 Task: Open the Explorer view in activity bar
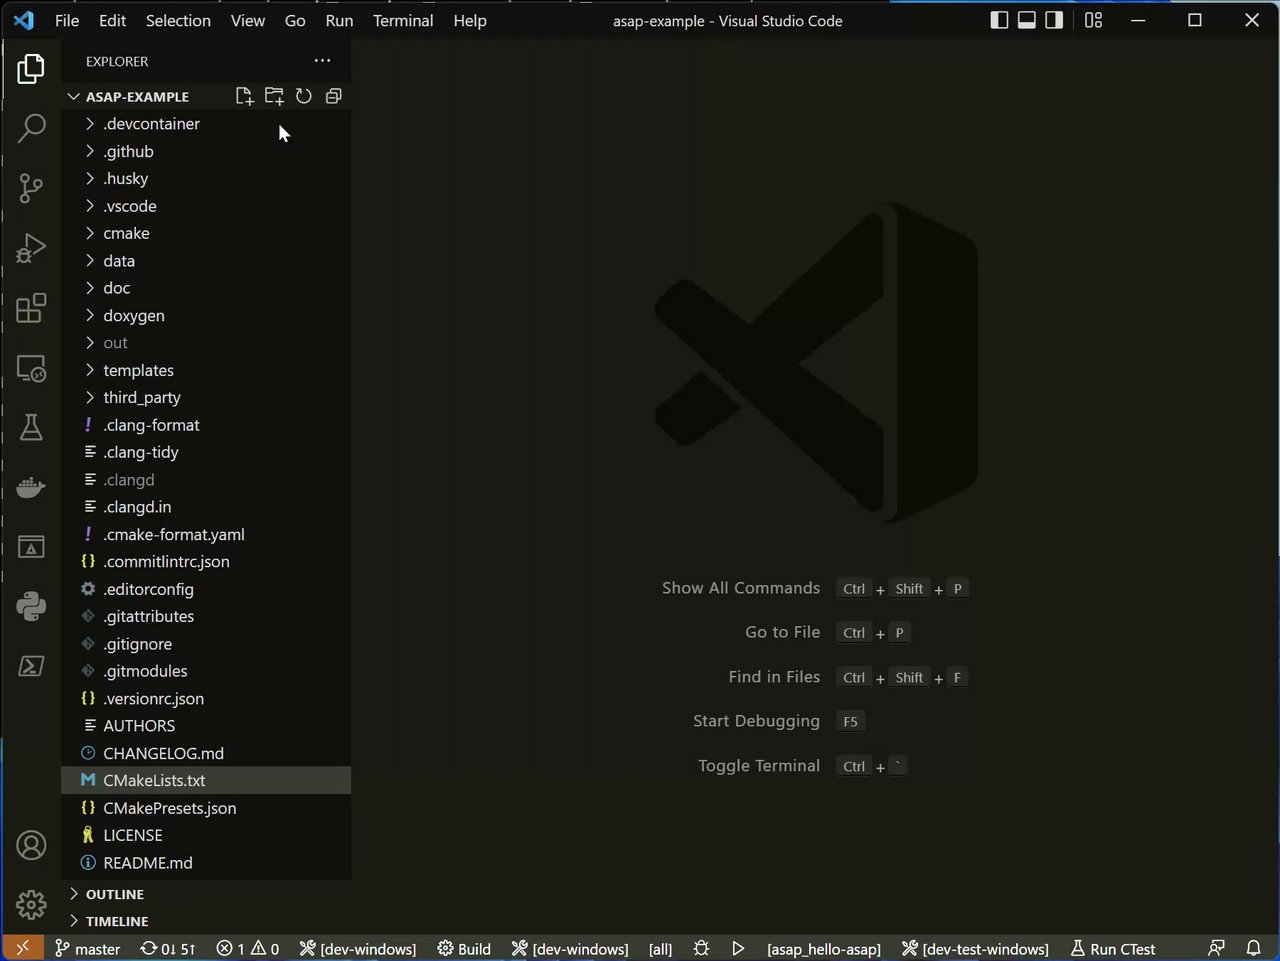pos(31,69)
